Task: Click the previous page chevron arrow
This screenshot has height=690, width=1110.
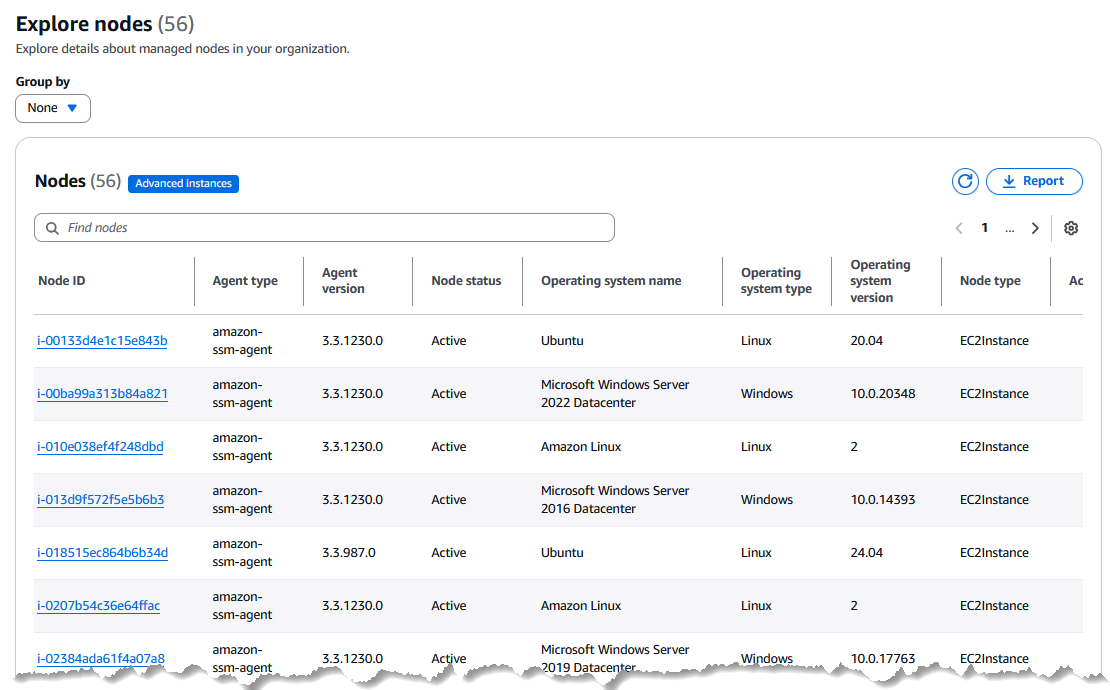Action: pyautogui.click(x=959, y=228)
